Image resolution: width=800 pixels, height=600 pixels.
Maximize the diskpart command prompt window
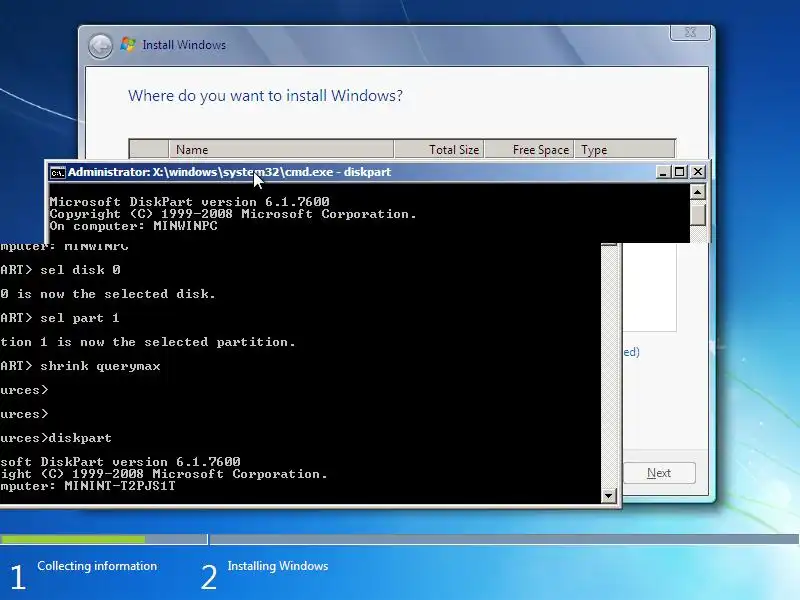coord(680,172)
